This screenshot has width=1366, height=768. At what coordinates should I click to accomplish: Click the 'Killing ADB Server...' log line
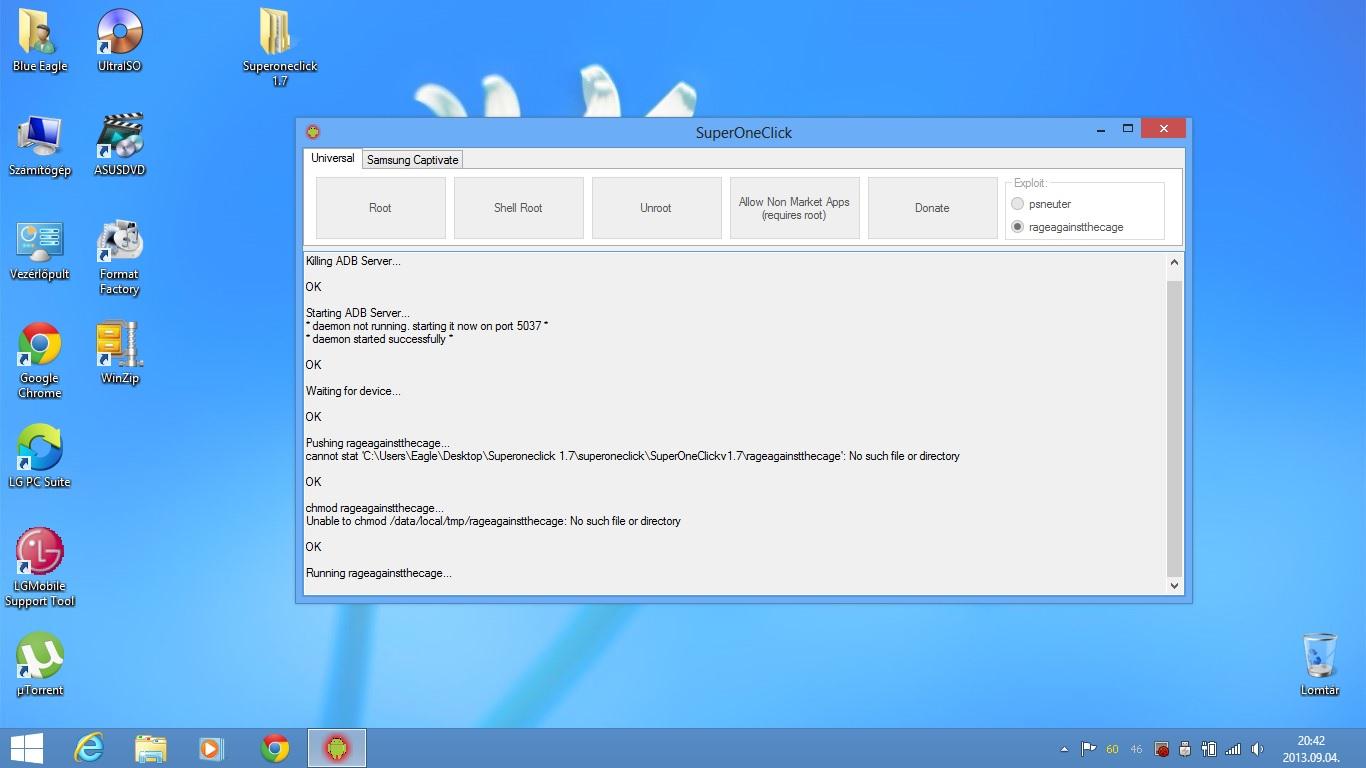click(x=353, y=261)
